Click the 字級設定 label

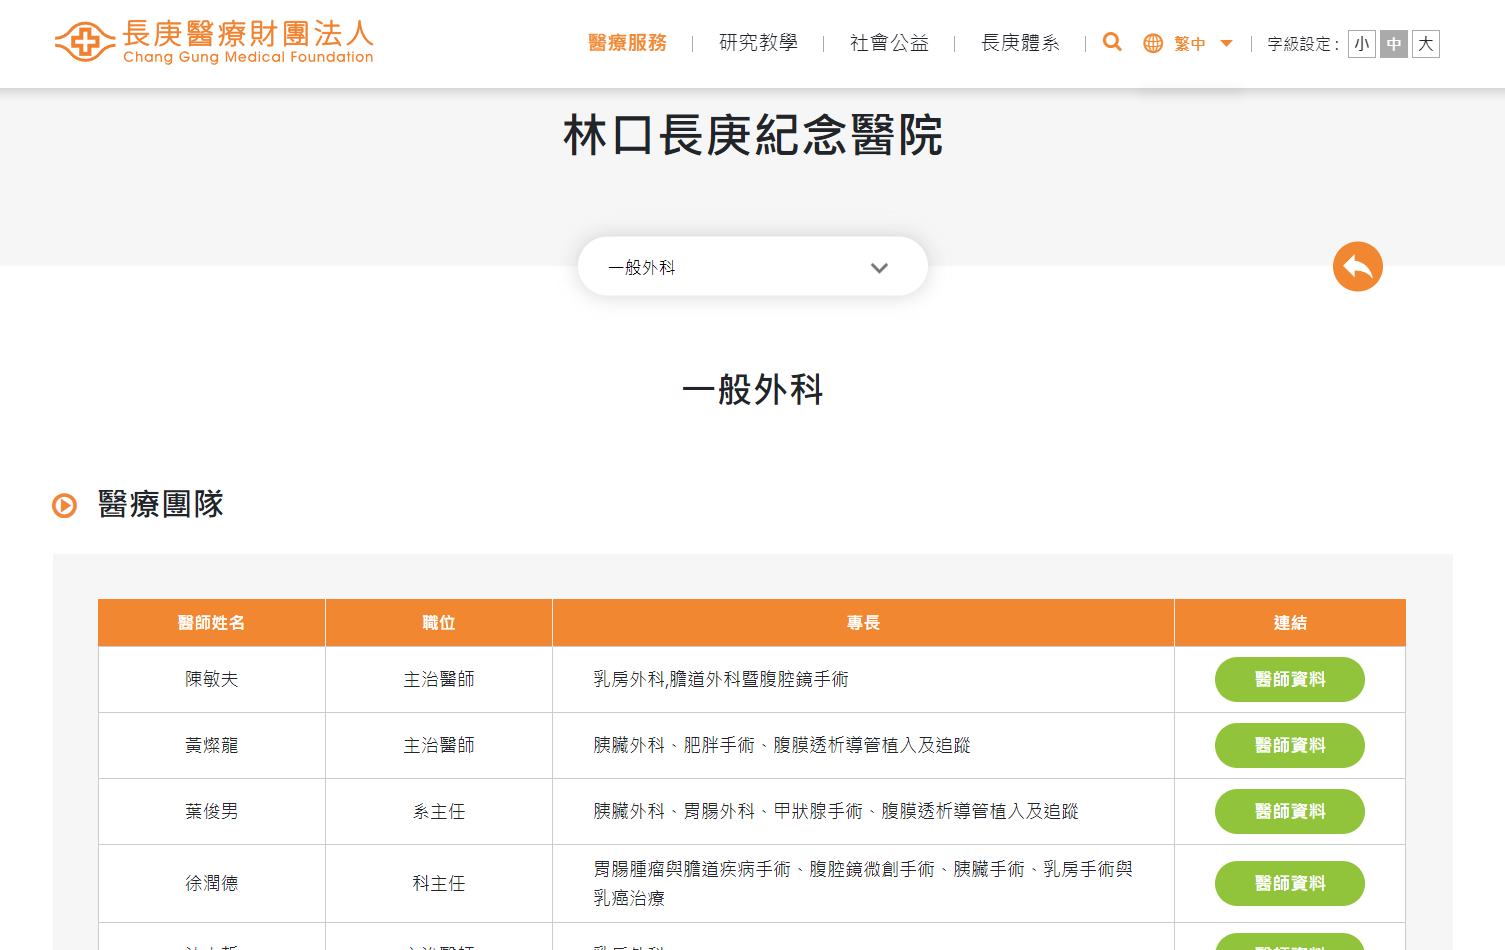pos(1303,44)
